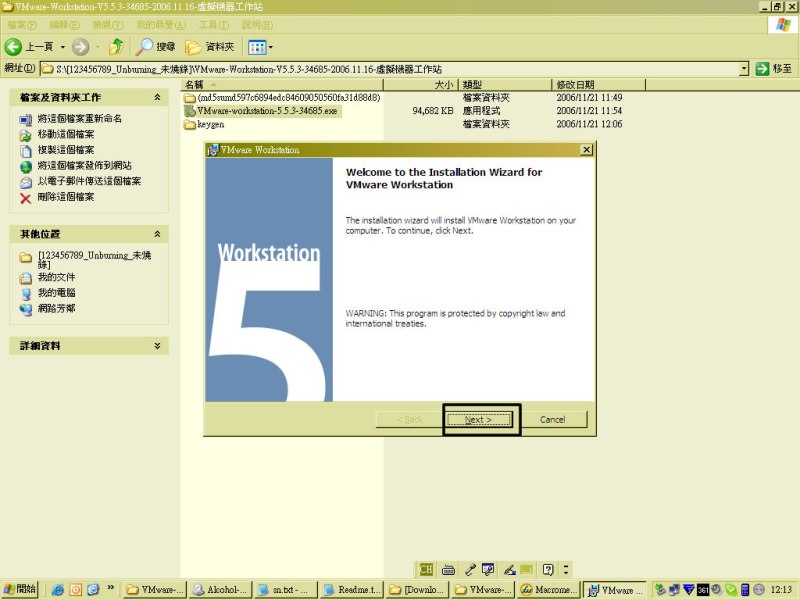800x600 pixels.
Task: Click 刪除這個檔案 delete link
Action: point(66,197)
